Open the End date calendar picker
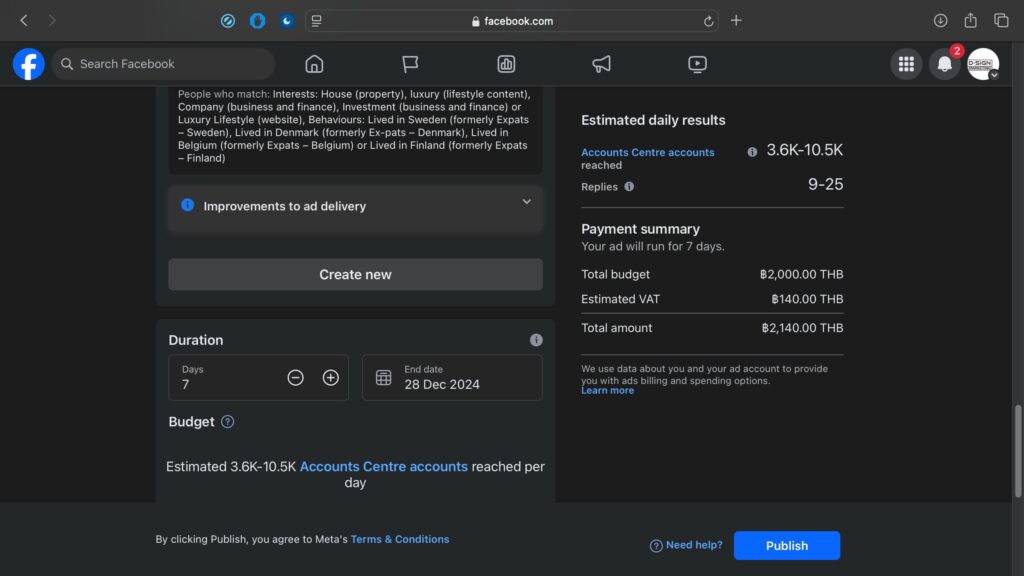Viewport: 1024px width, 576px height. [452, 377]
